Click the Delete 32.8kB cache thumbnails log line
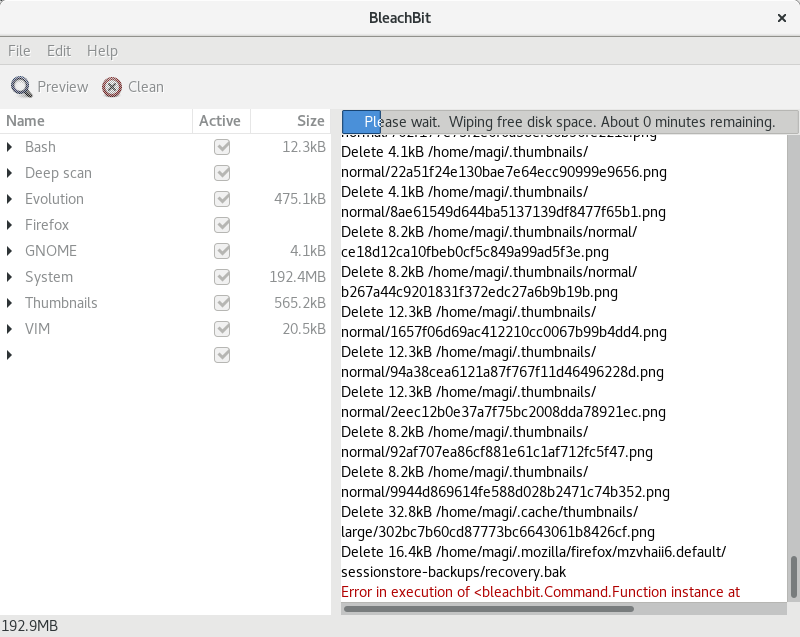 [x=489, y=512]
